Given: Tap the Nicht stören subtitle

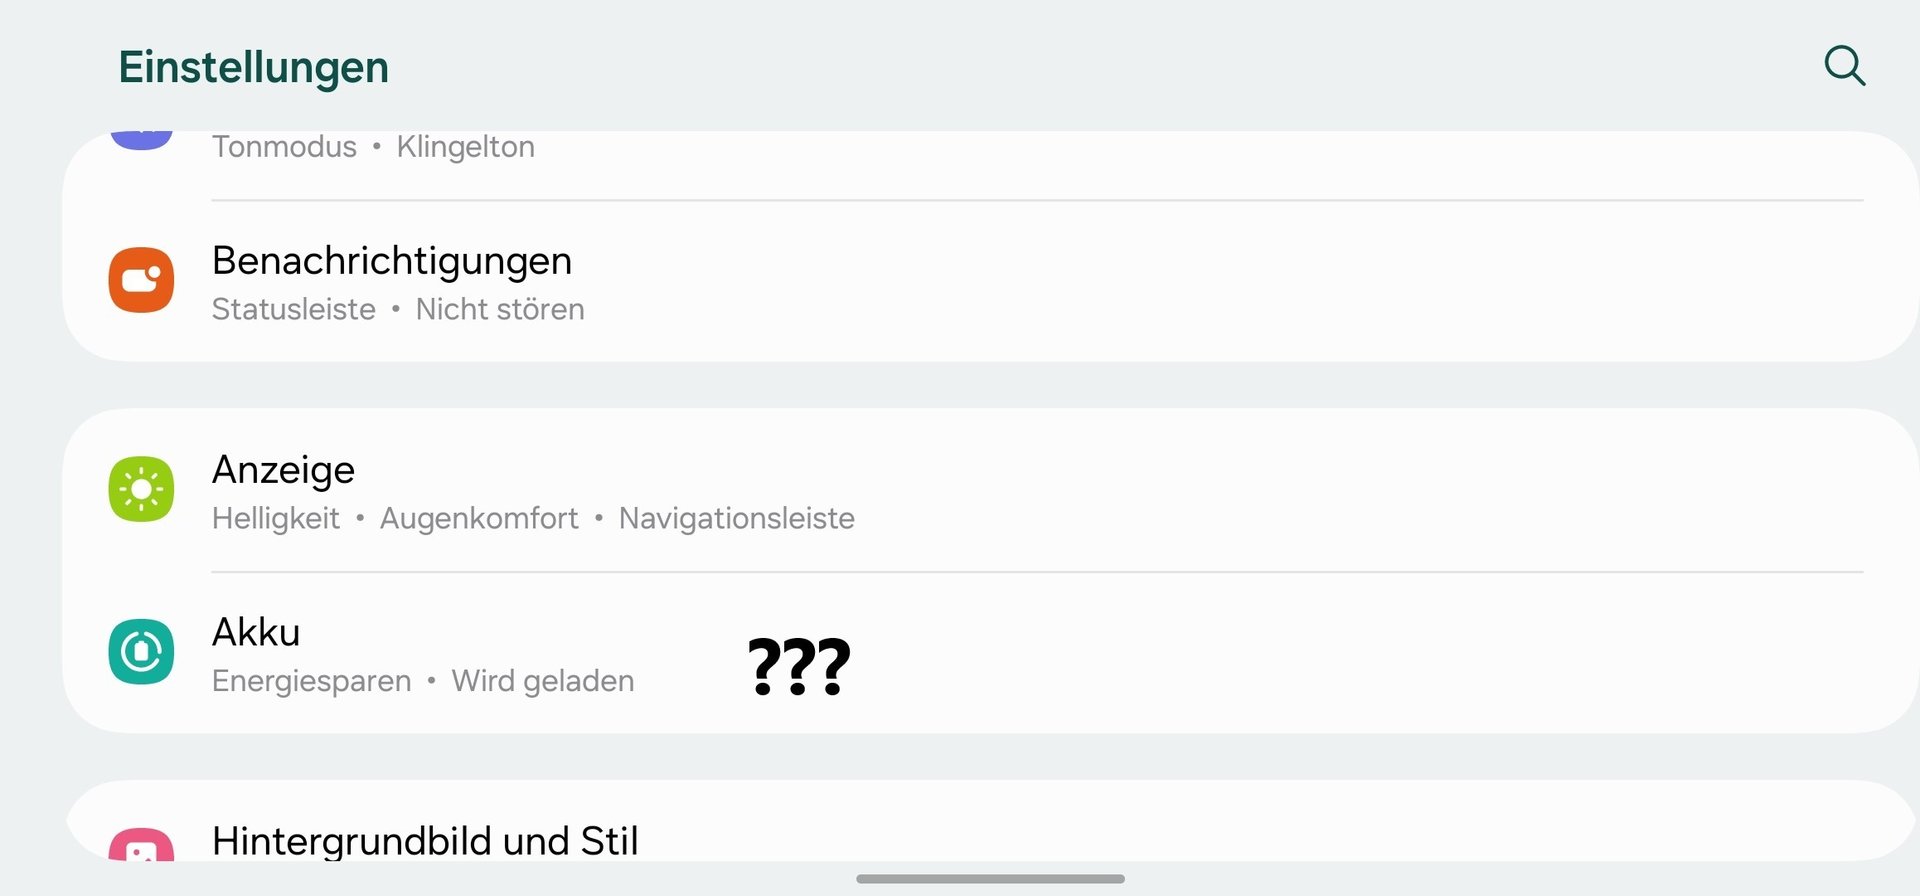Looking at the screenshot, I should coord(500,310).
